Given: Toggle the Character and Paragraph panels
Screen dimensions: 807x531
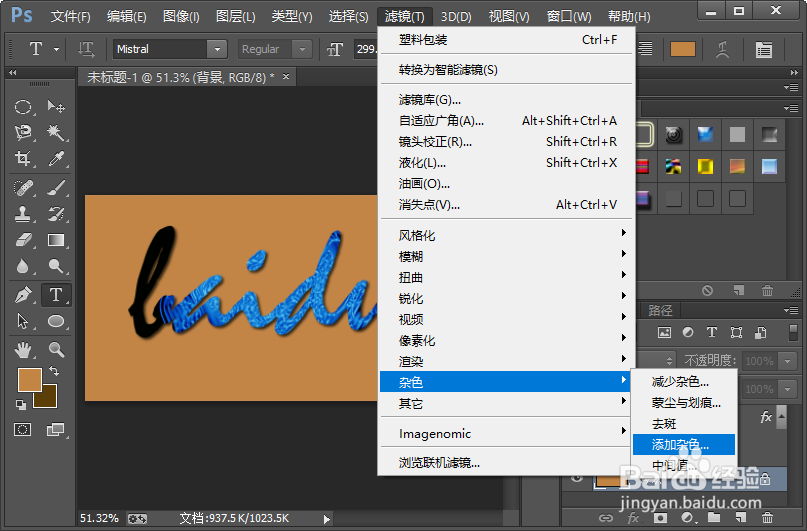Looking at the screenshot, I should point(763,49).
